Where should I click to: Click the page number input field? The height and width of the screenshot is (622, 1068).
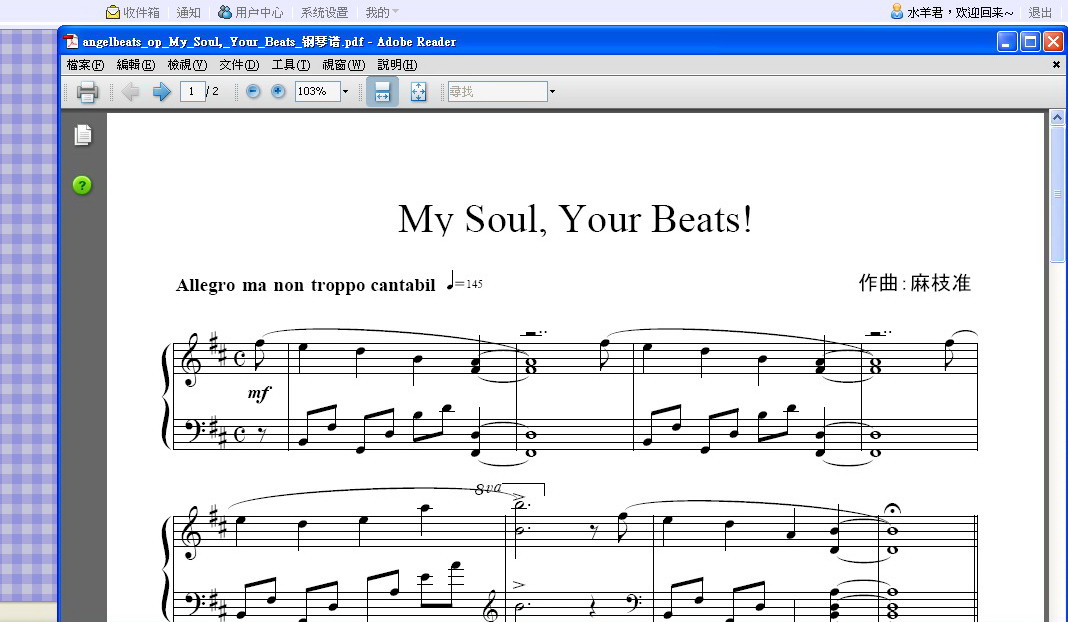(x=193, y=91)
